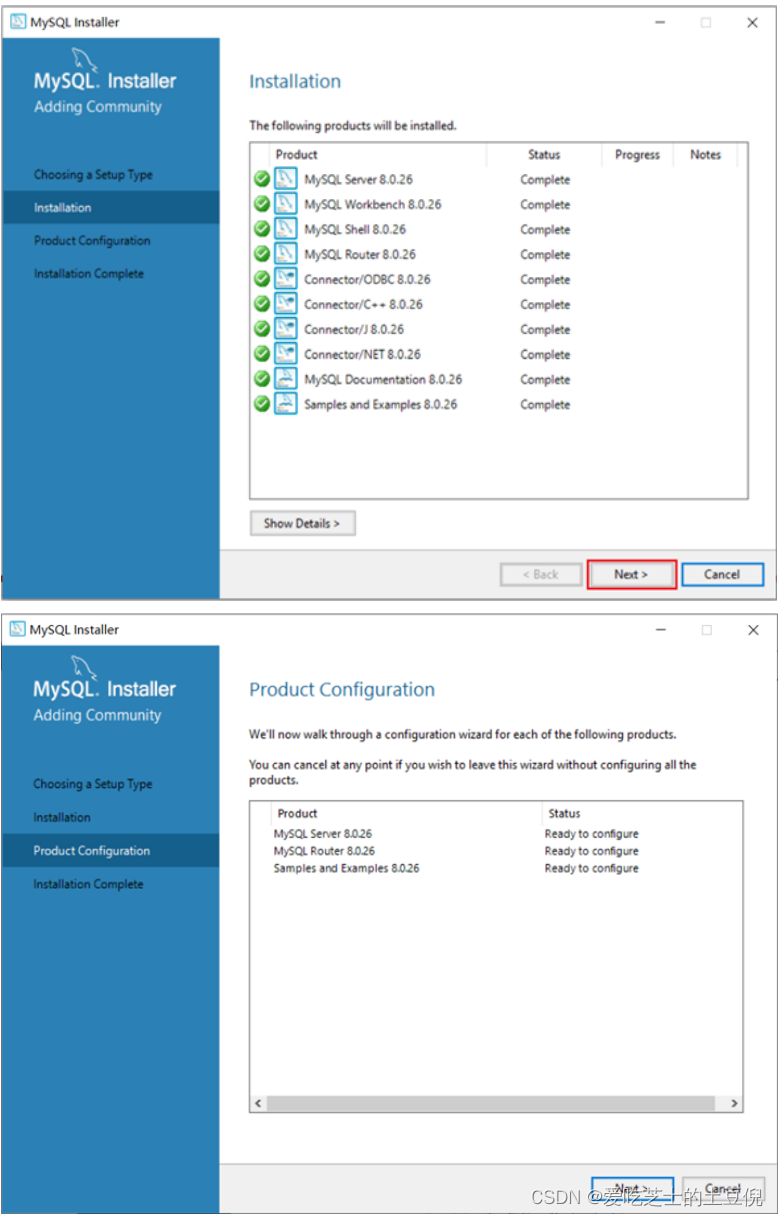Click the disabled Back button in Installation window
This screenshot has width=778, height=1216.
tap(541, 574)
